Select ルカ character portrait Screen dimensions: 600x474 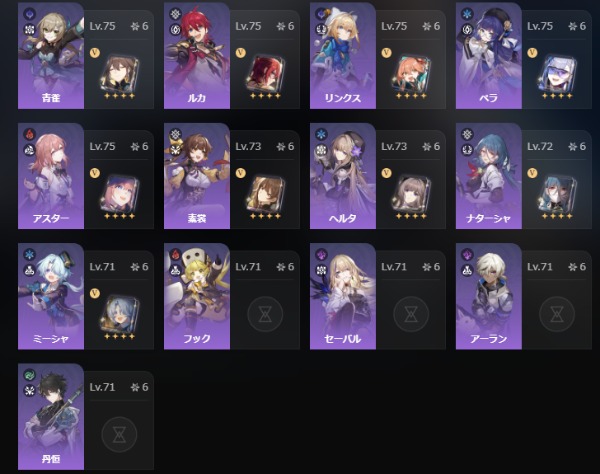pos(197,56)
